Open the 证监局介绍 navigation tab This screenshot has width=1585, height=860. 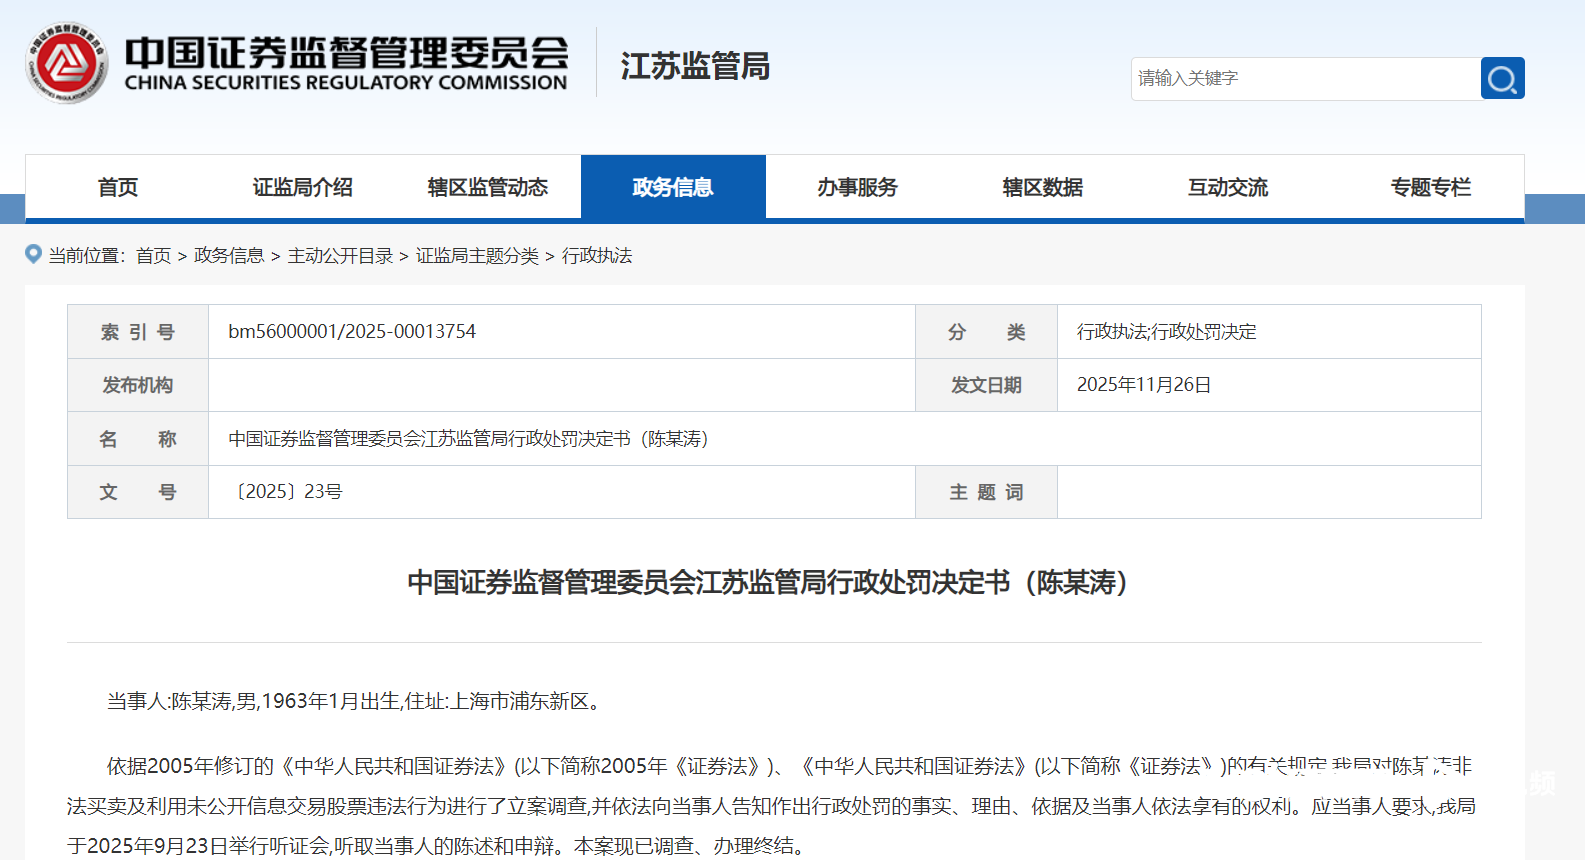coord(302,187)
